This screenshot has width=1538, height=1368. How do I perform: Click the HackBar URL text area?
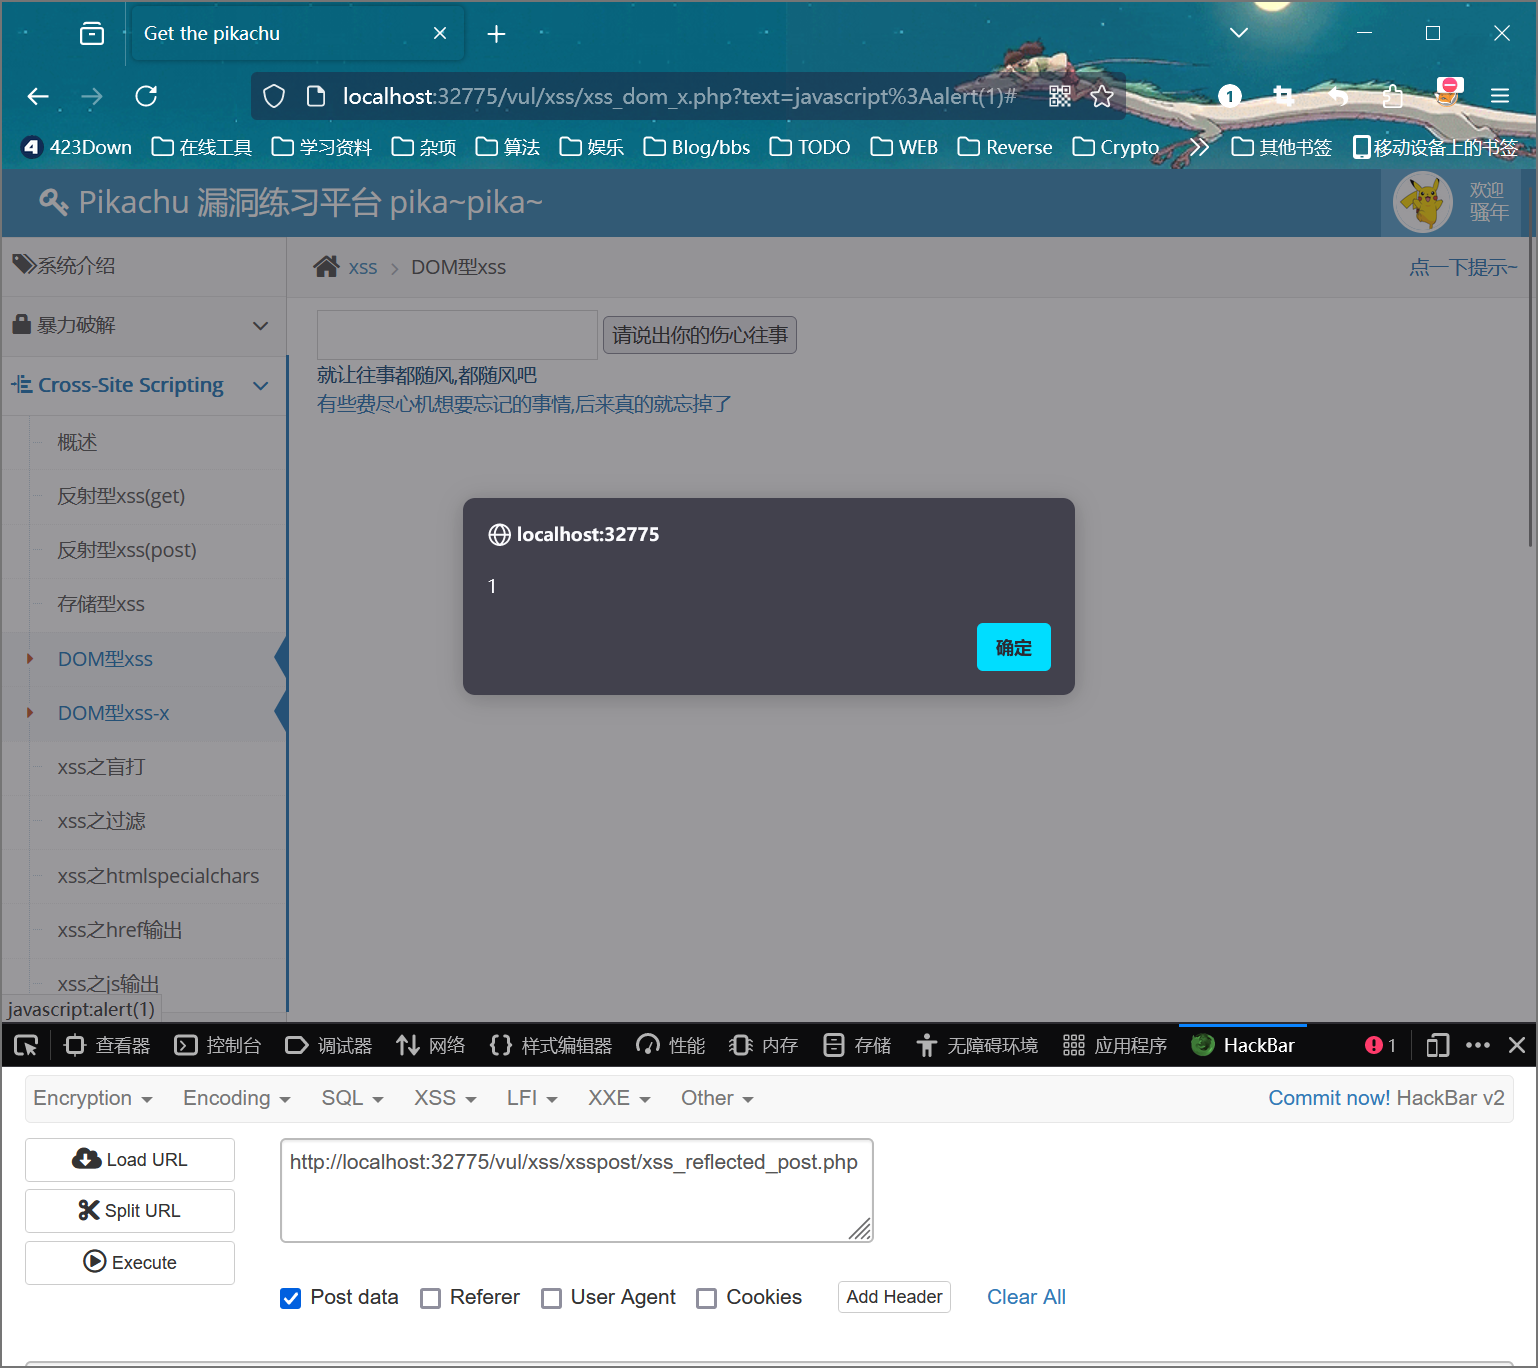[576, 1190]
